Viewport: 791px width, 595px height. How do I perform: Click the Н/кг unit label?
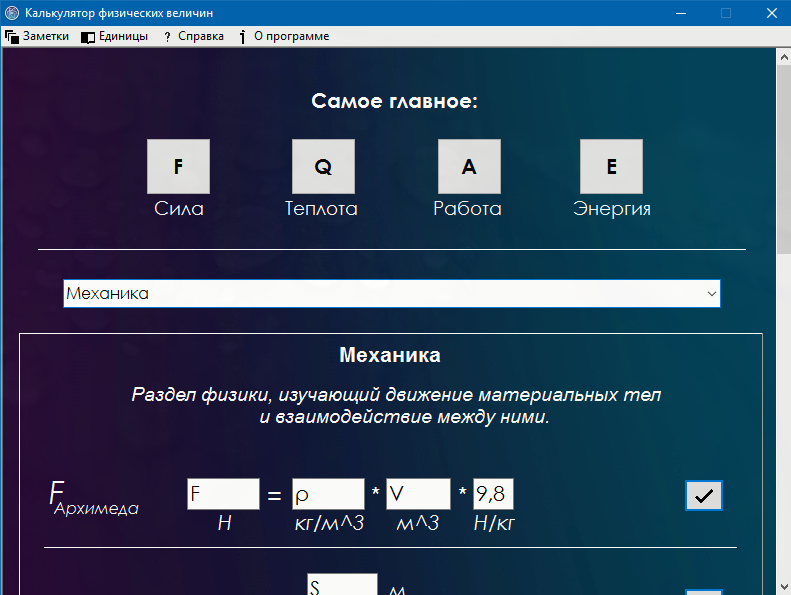pos(494,524)
